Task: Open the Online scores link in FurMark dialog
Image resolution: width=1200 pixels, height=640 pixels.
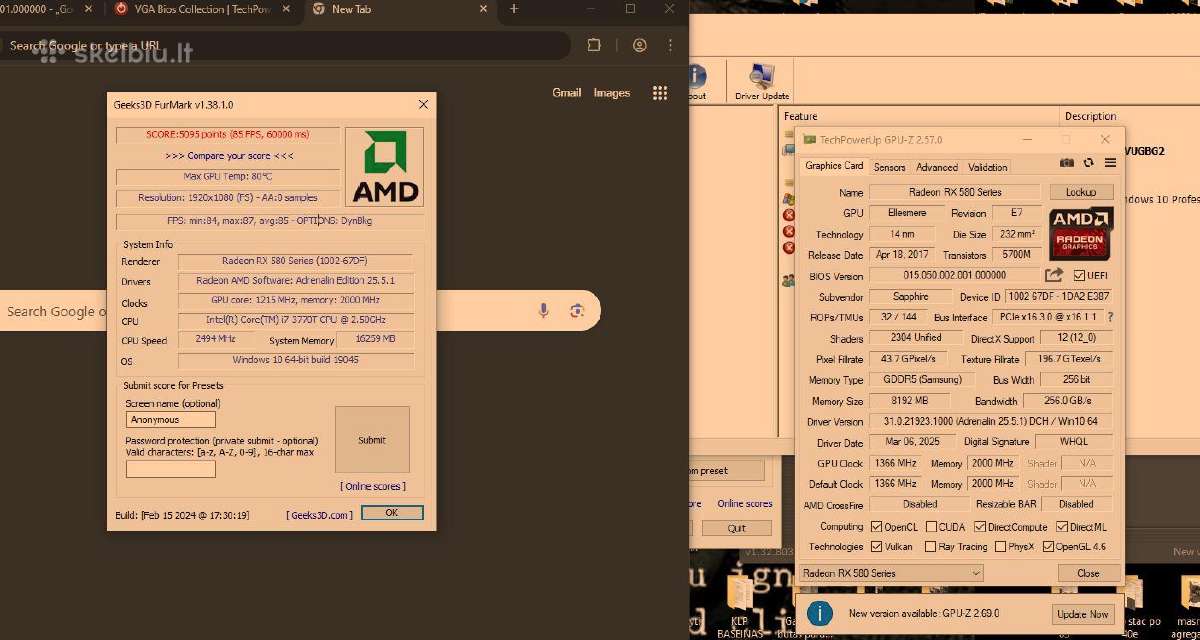Action: [373, 486]
